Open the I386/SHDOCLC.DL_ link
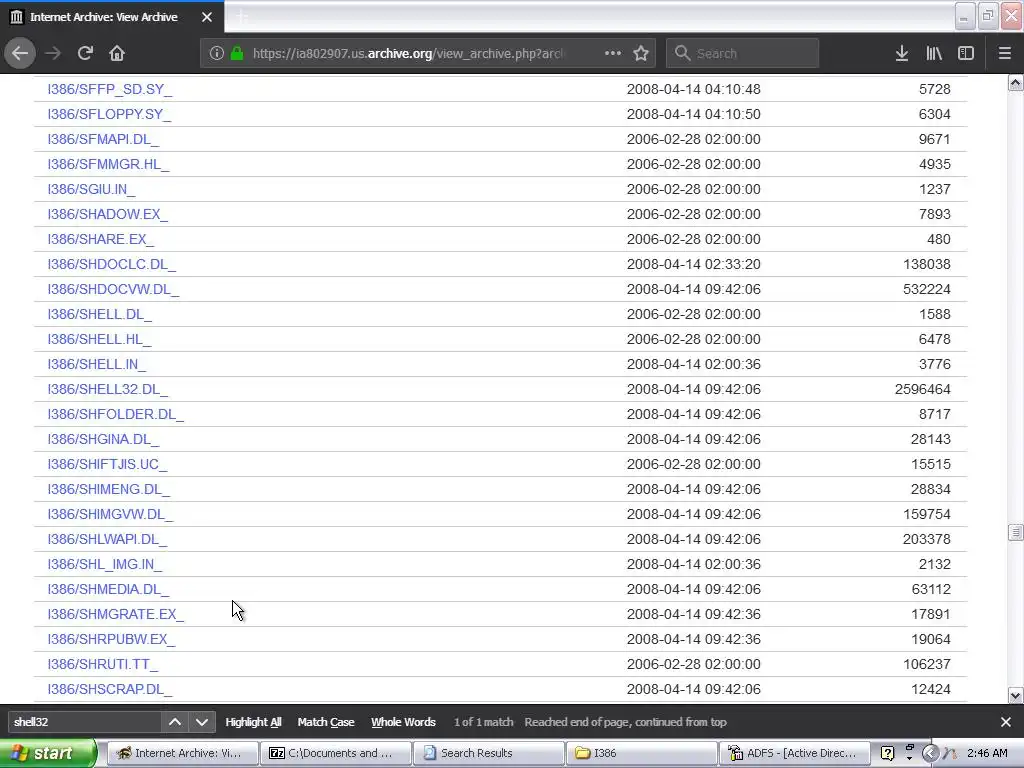 click(112, 264)
